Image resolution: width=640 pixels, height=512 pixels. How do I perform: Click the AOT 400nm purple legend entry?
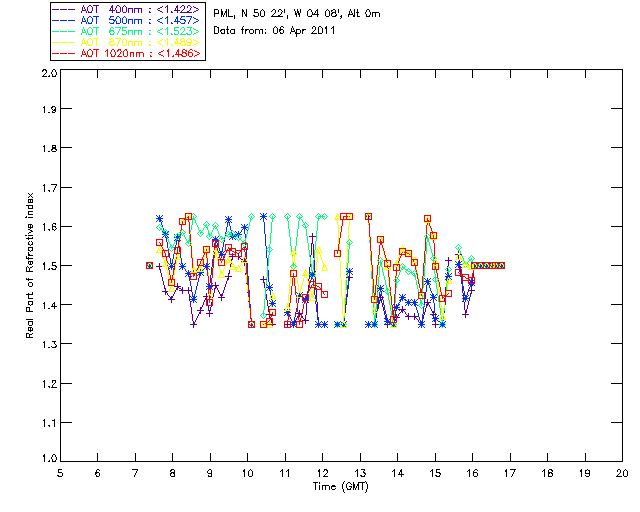coord(127,9)
